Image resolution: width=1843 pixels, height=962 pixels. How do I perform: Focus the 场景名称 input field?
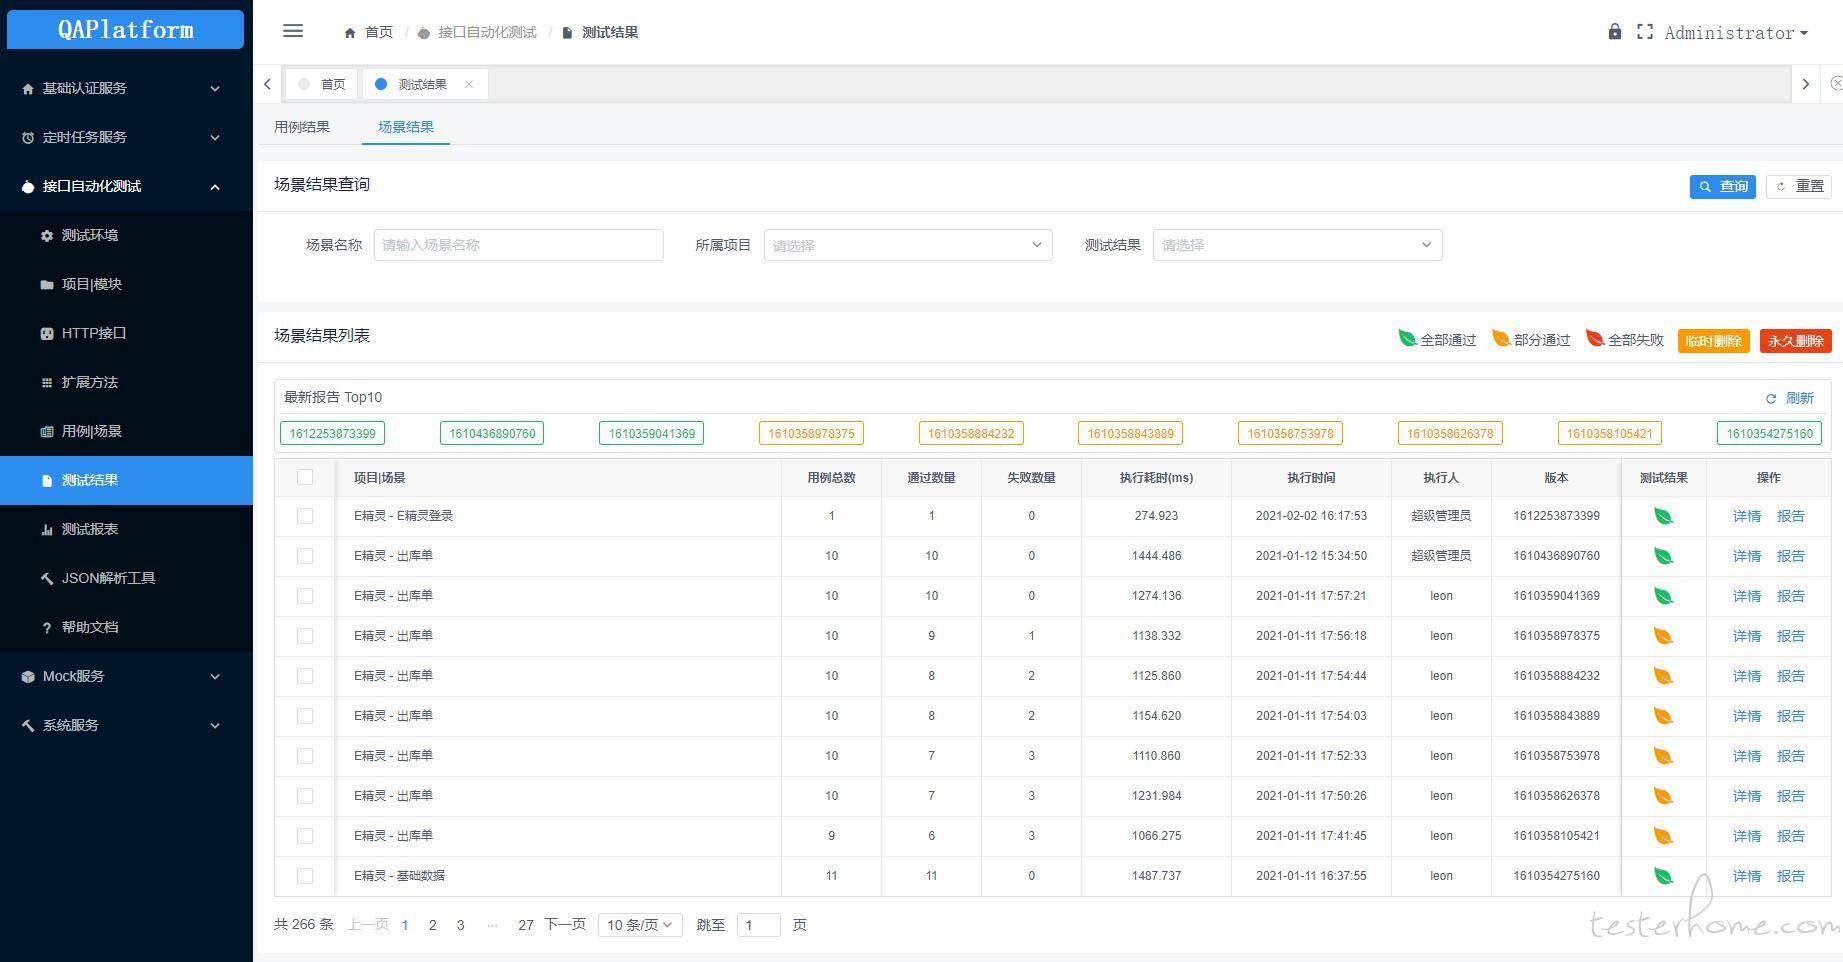click(x=519, y=245)
